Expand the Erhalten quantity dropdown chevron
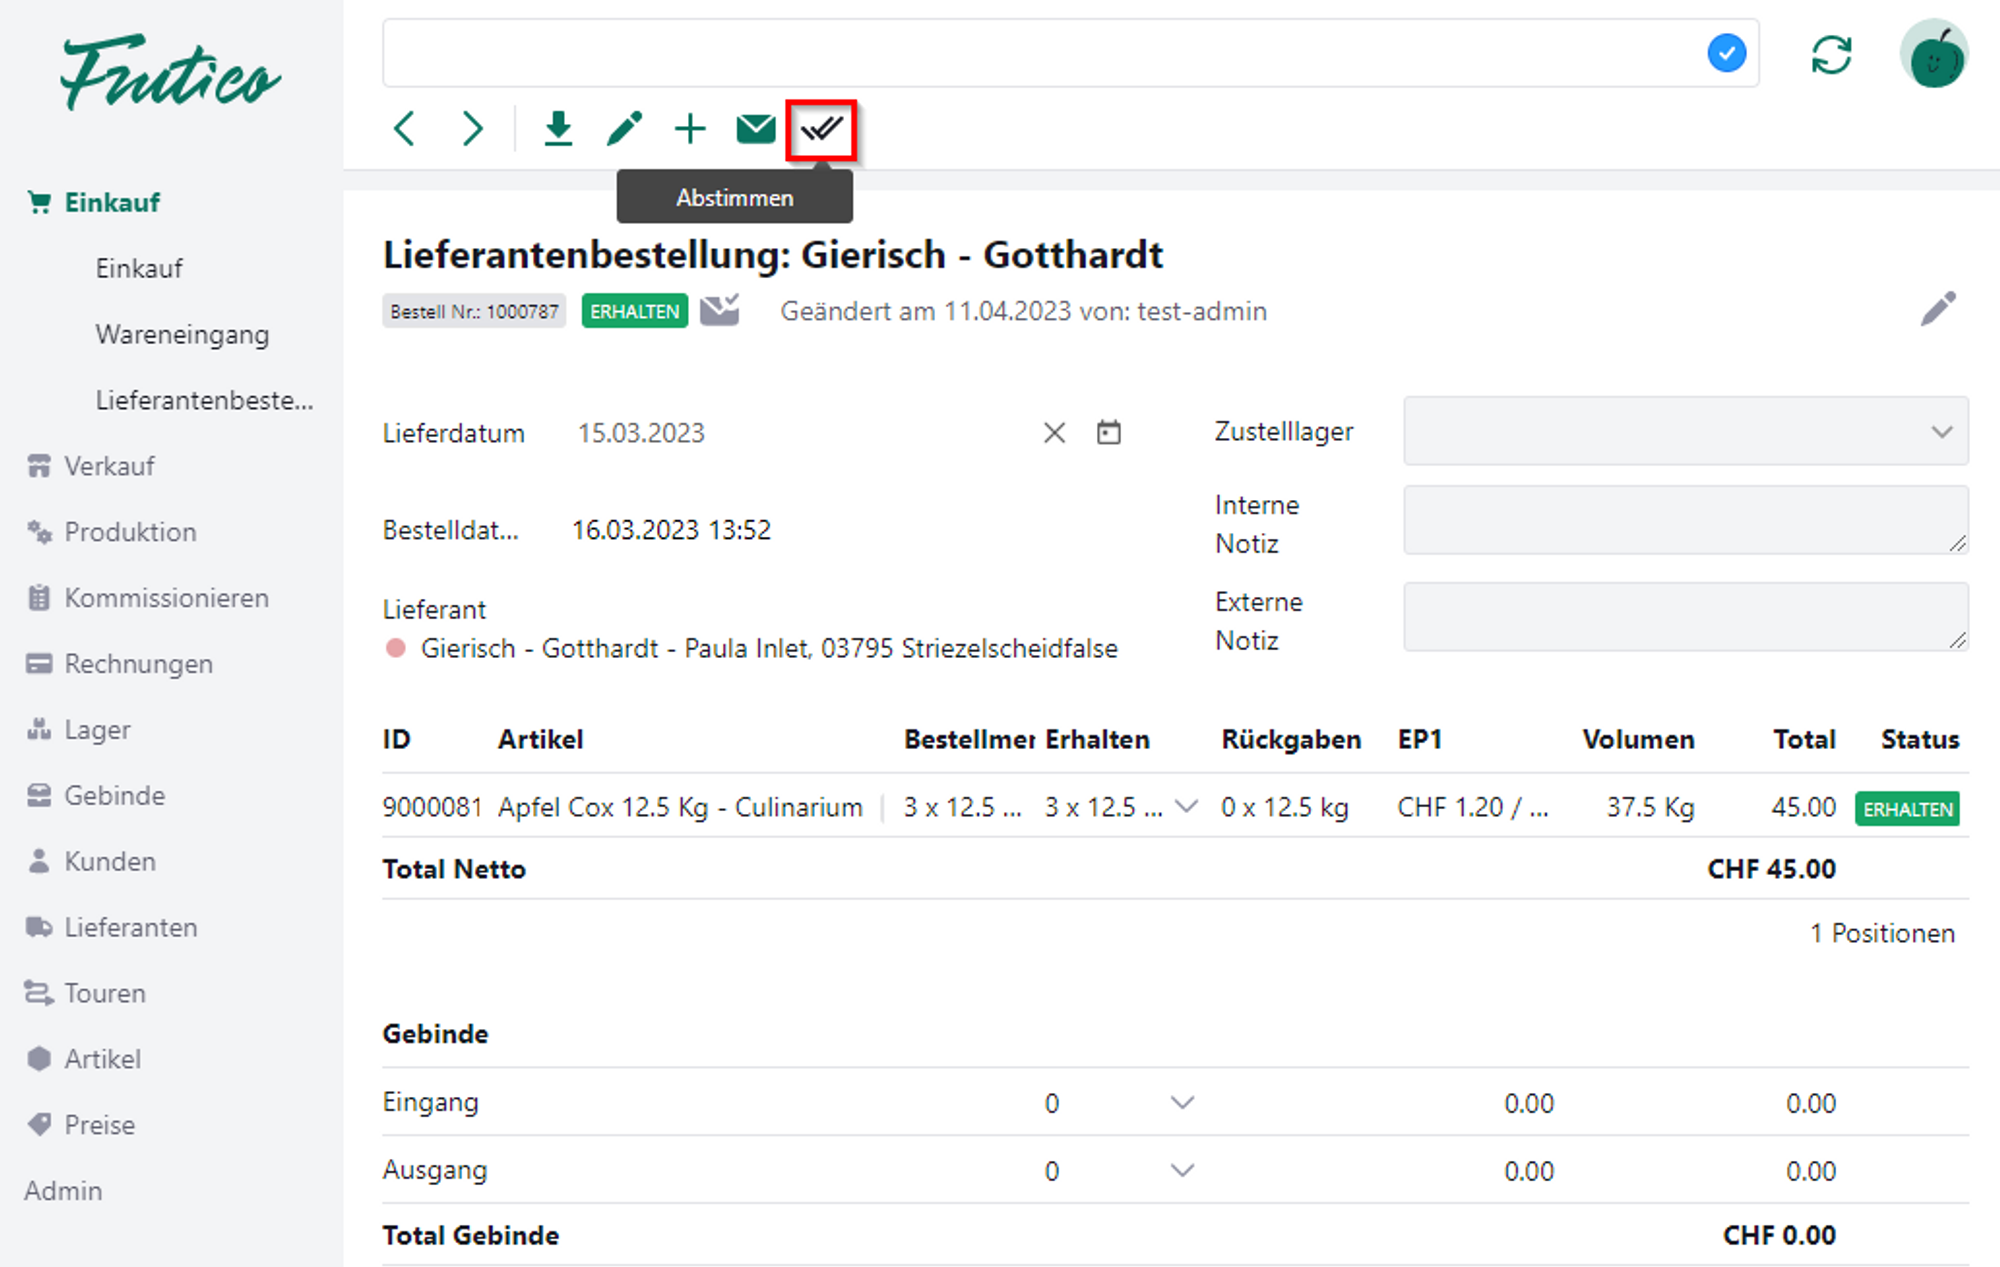Viewport: 2000px width, 1267px height. (x=1186, y=806)
